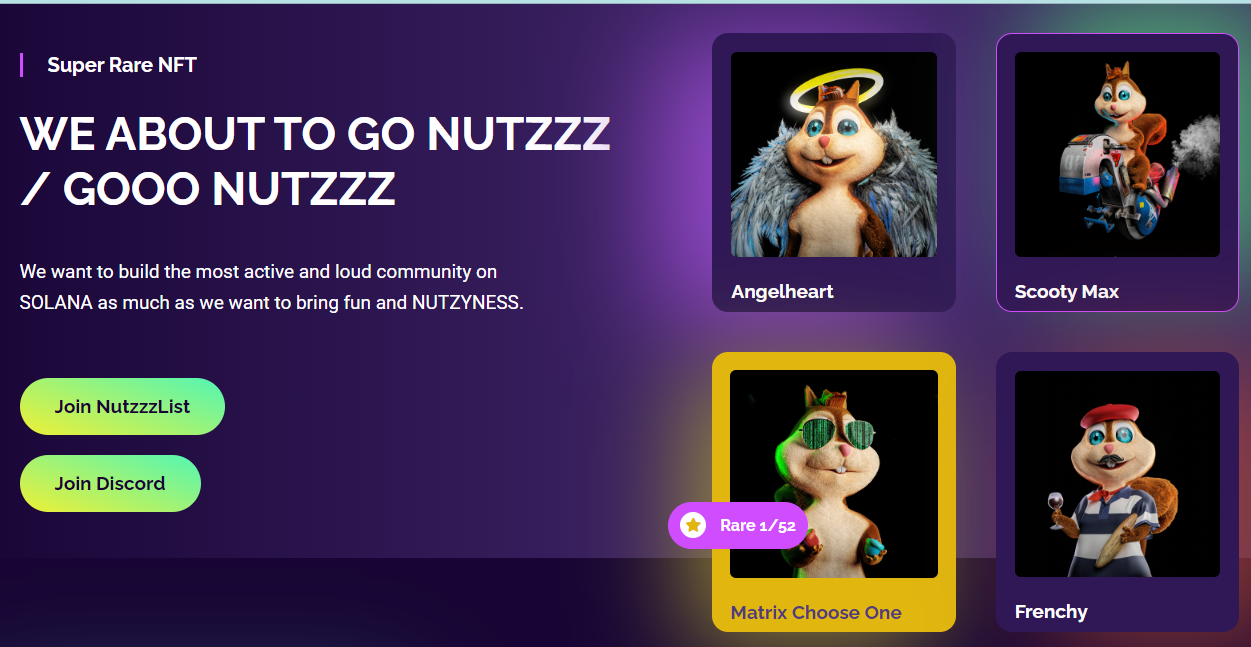Viewport: 1251px width, 647px height.
Task: Click the Join Discord button
Action: [x=110, y=483]
